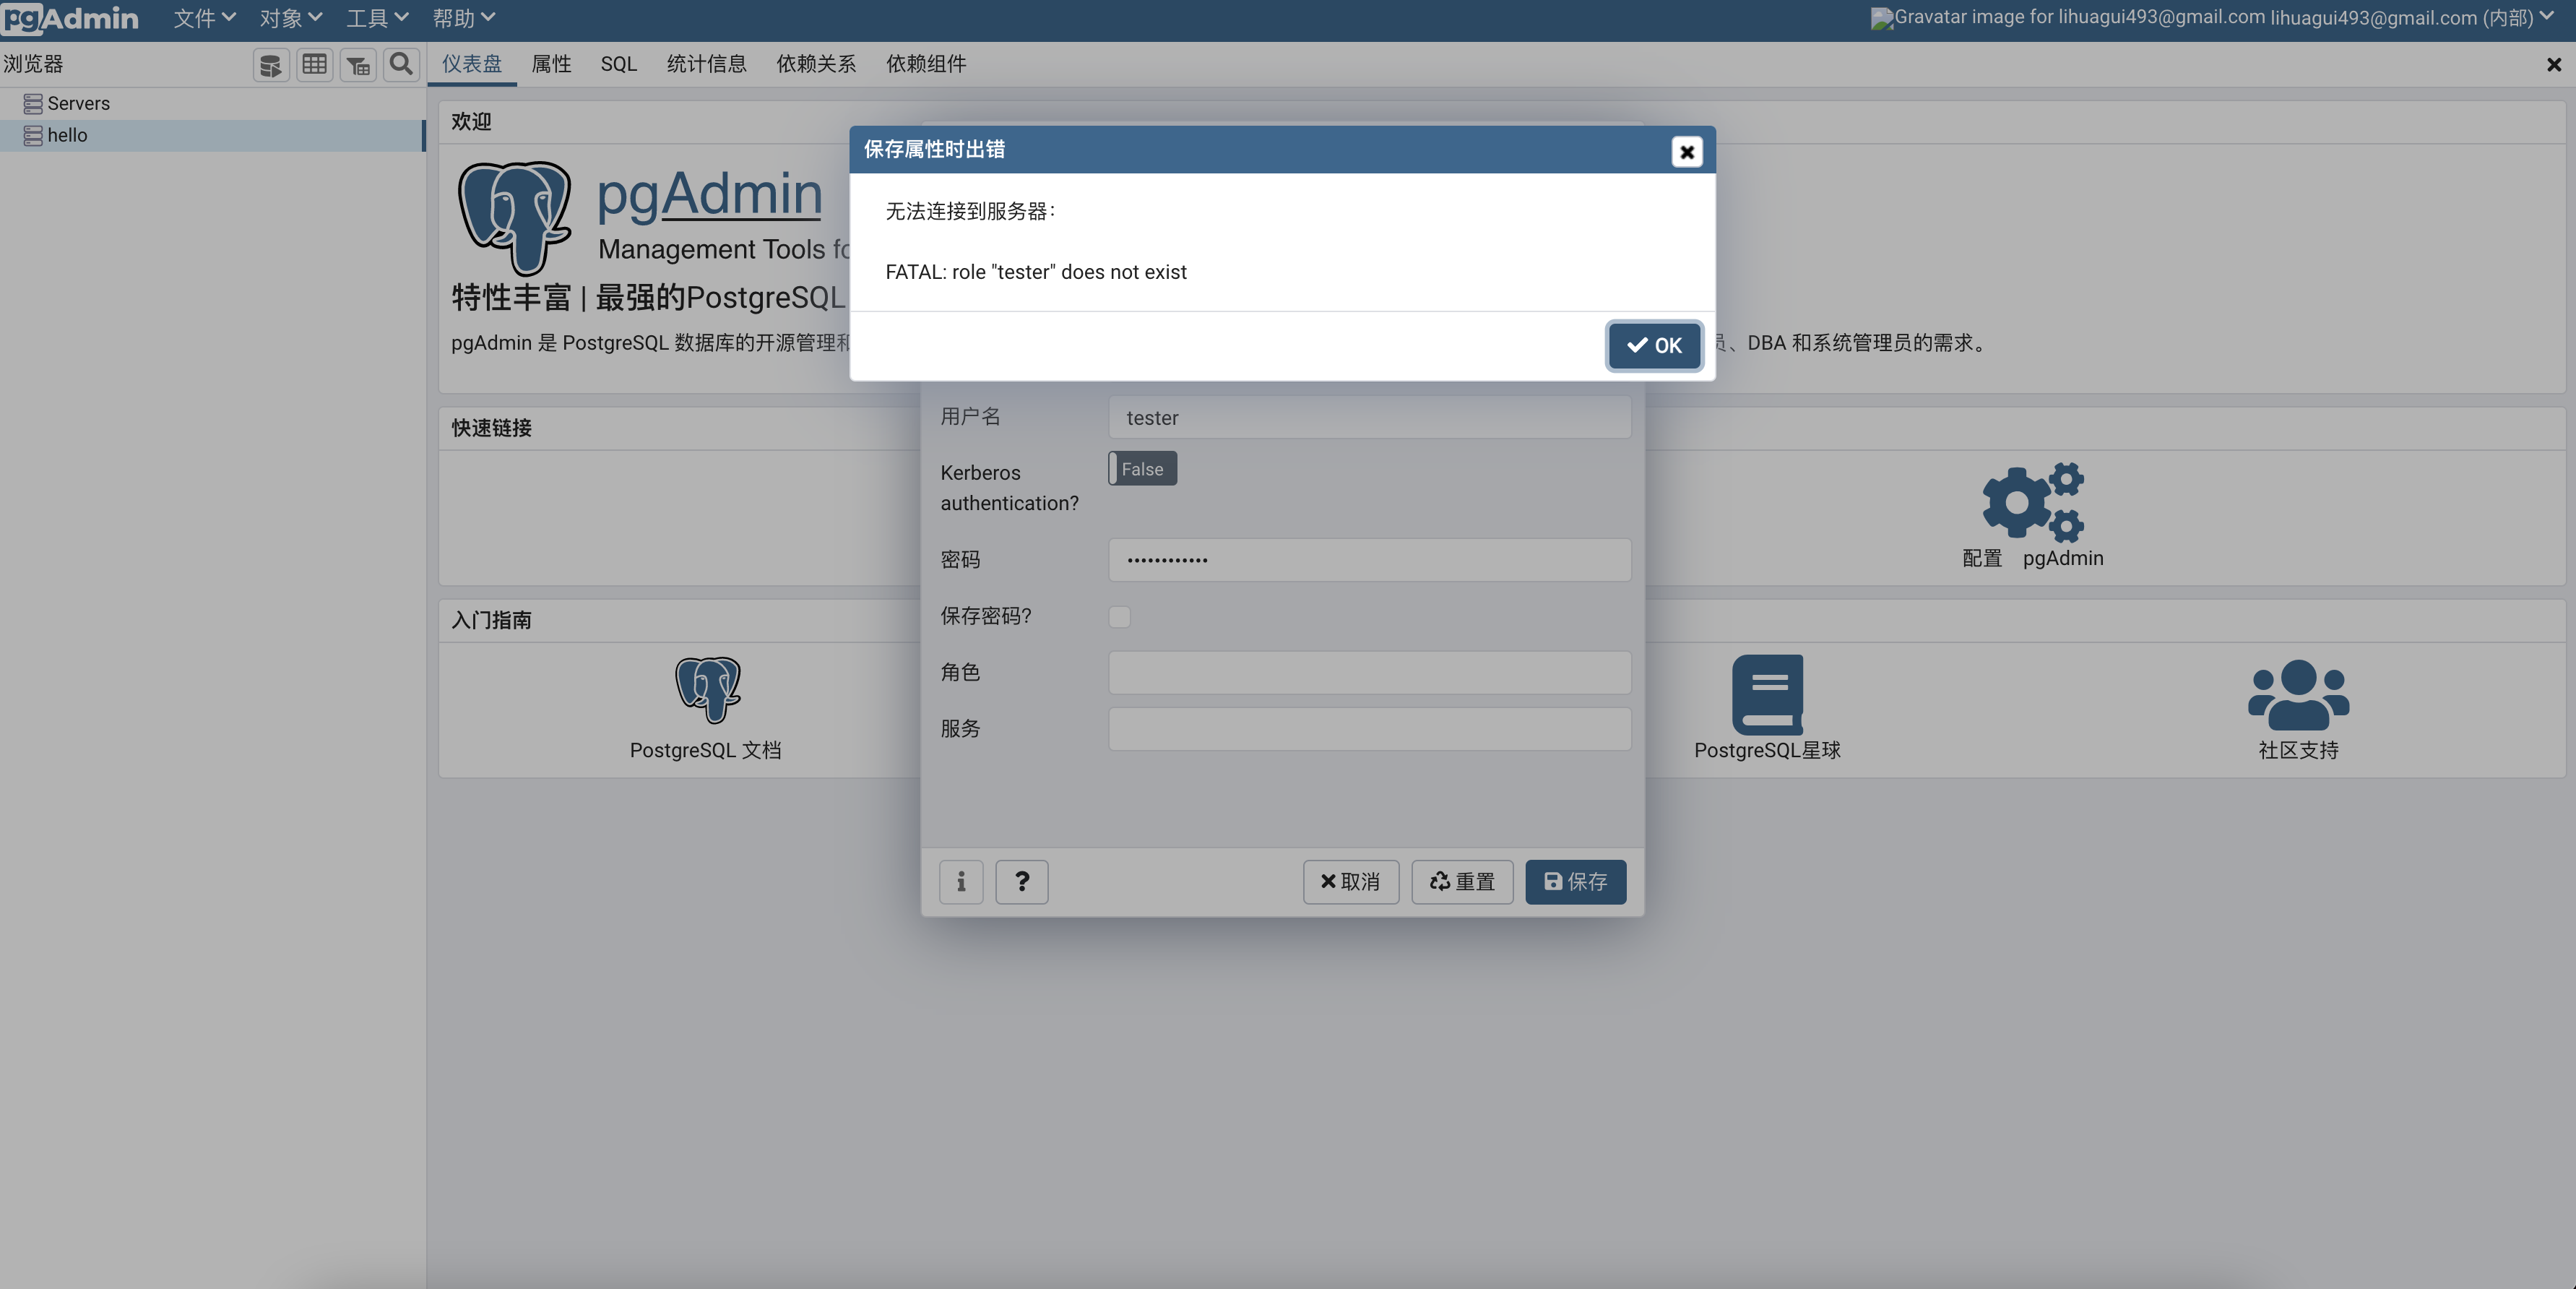Open the user account dropdown

tap(2412, 17)
